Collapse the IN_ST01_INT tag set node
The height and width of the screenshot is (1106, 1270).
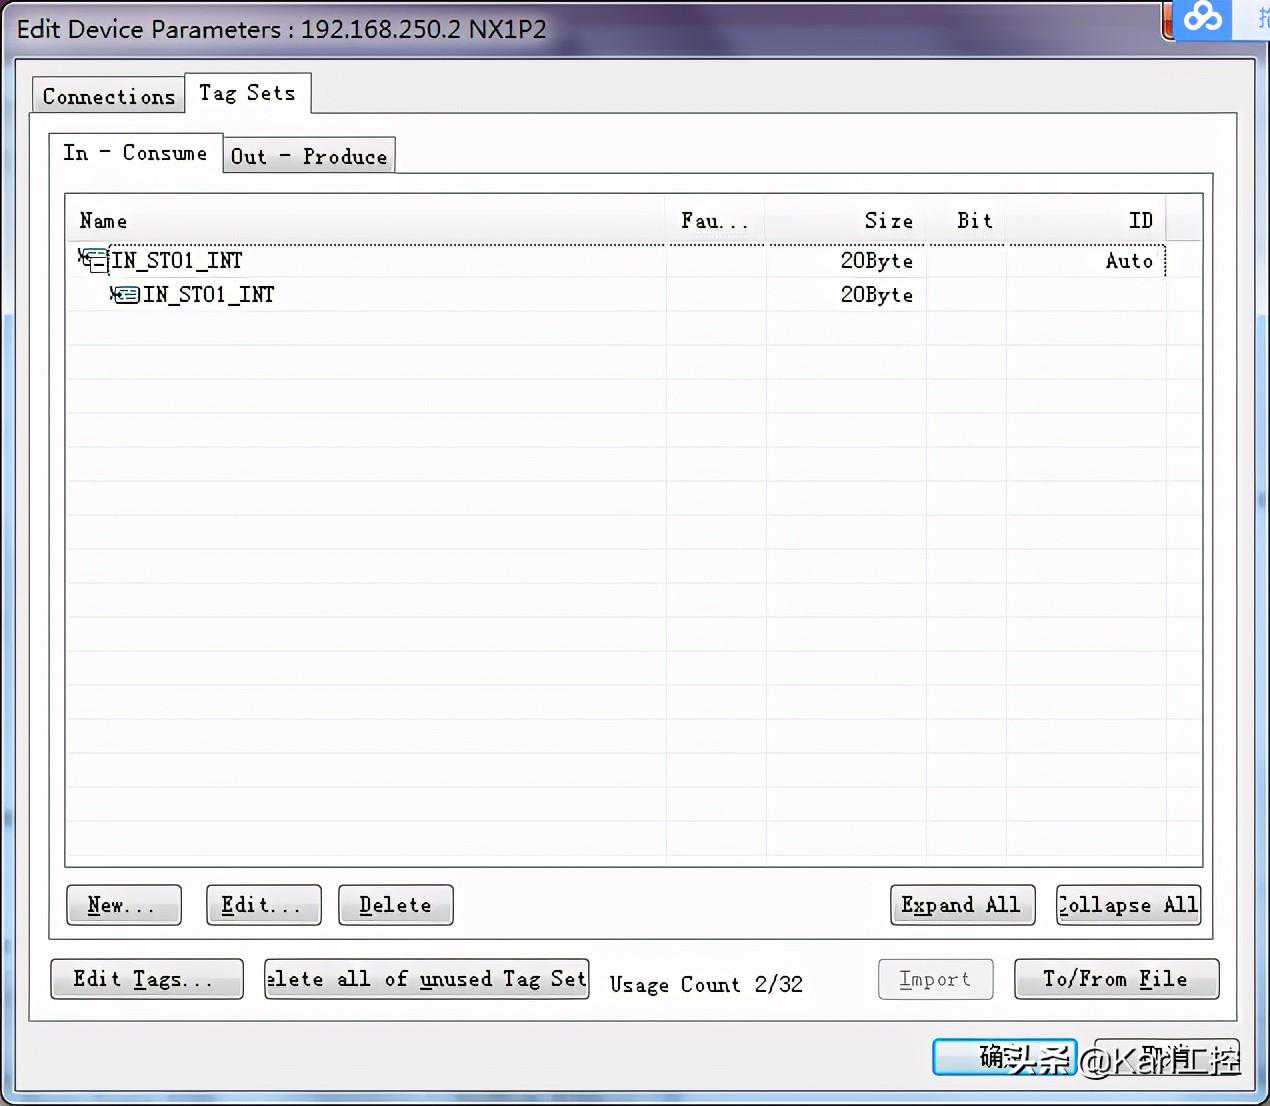coord(97,264)
